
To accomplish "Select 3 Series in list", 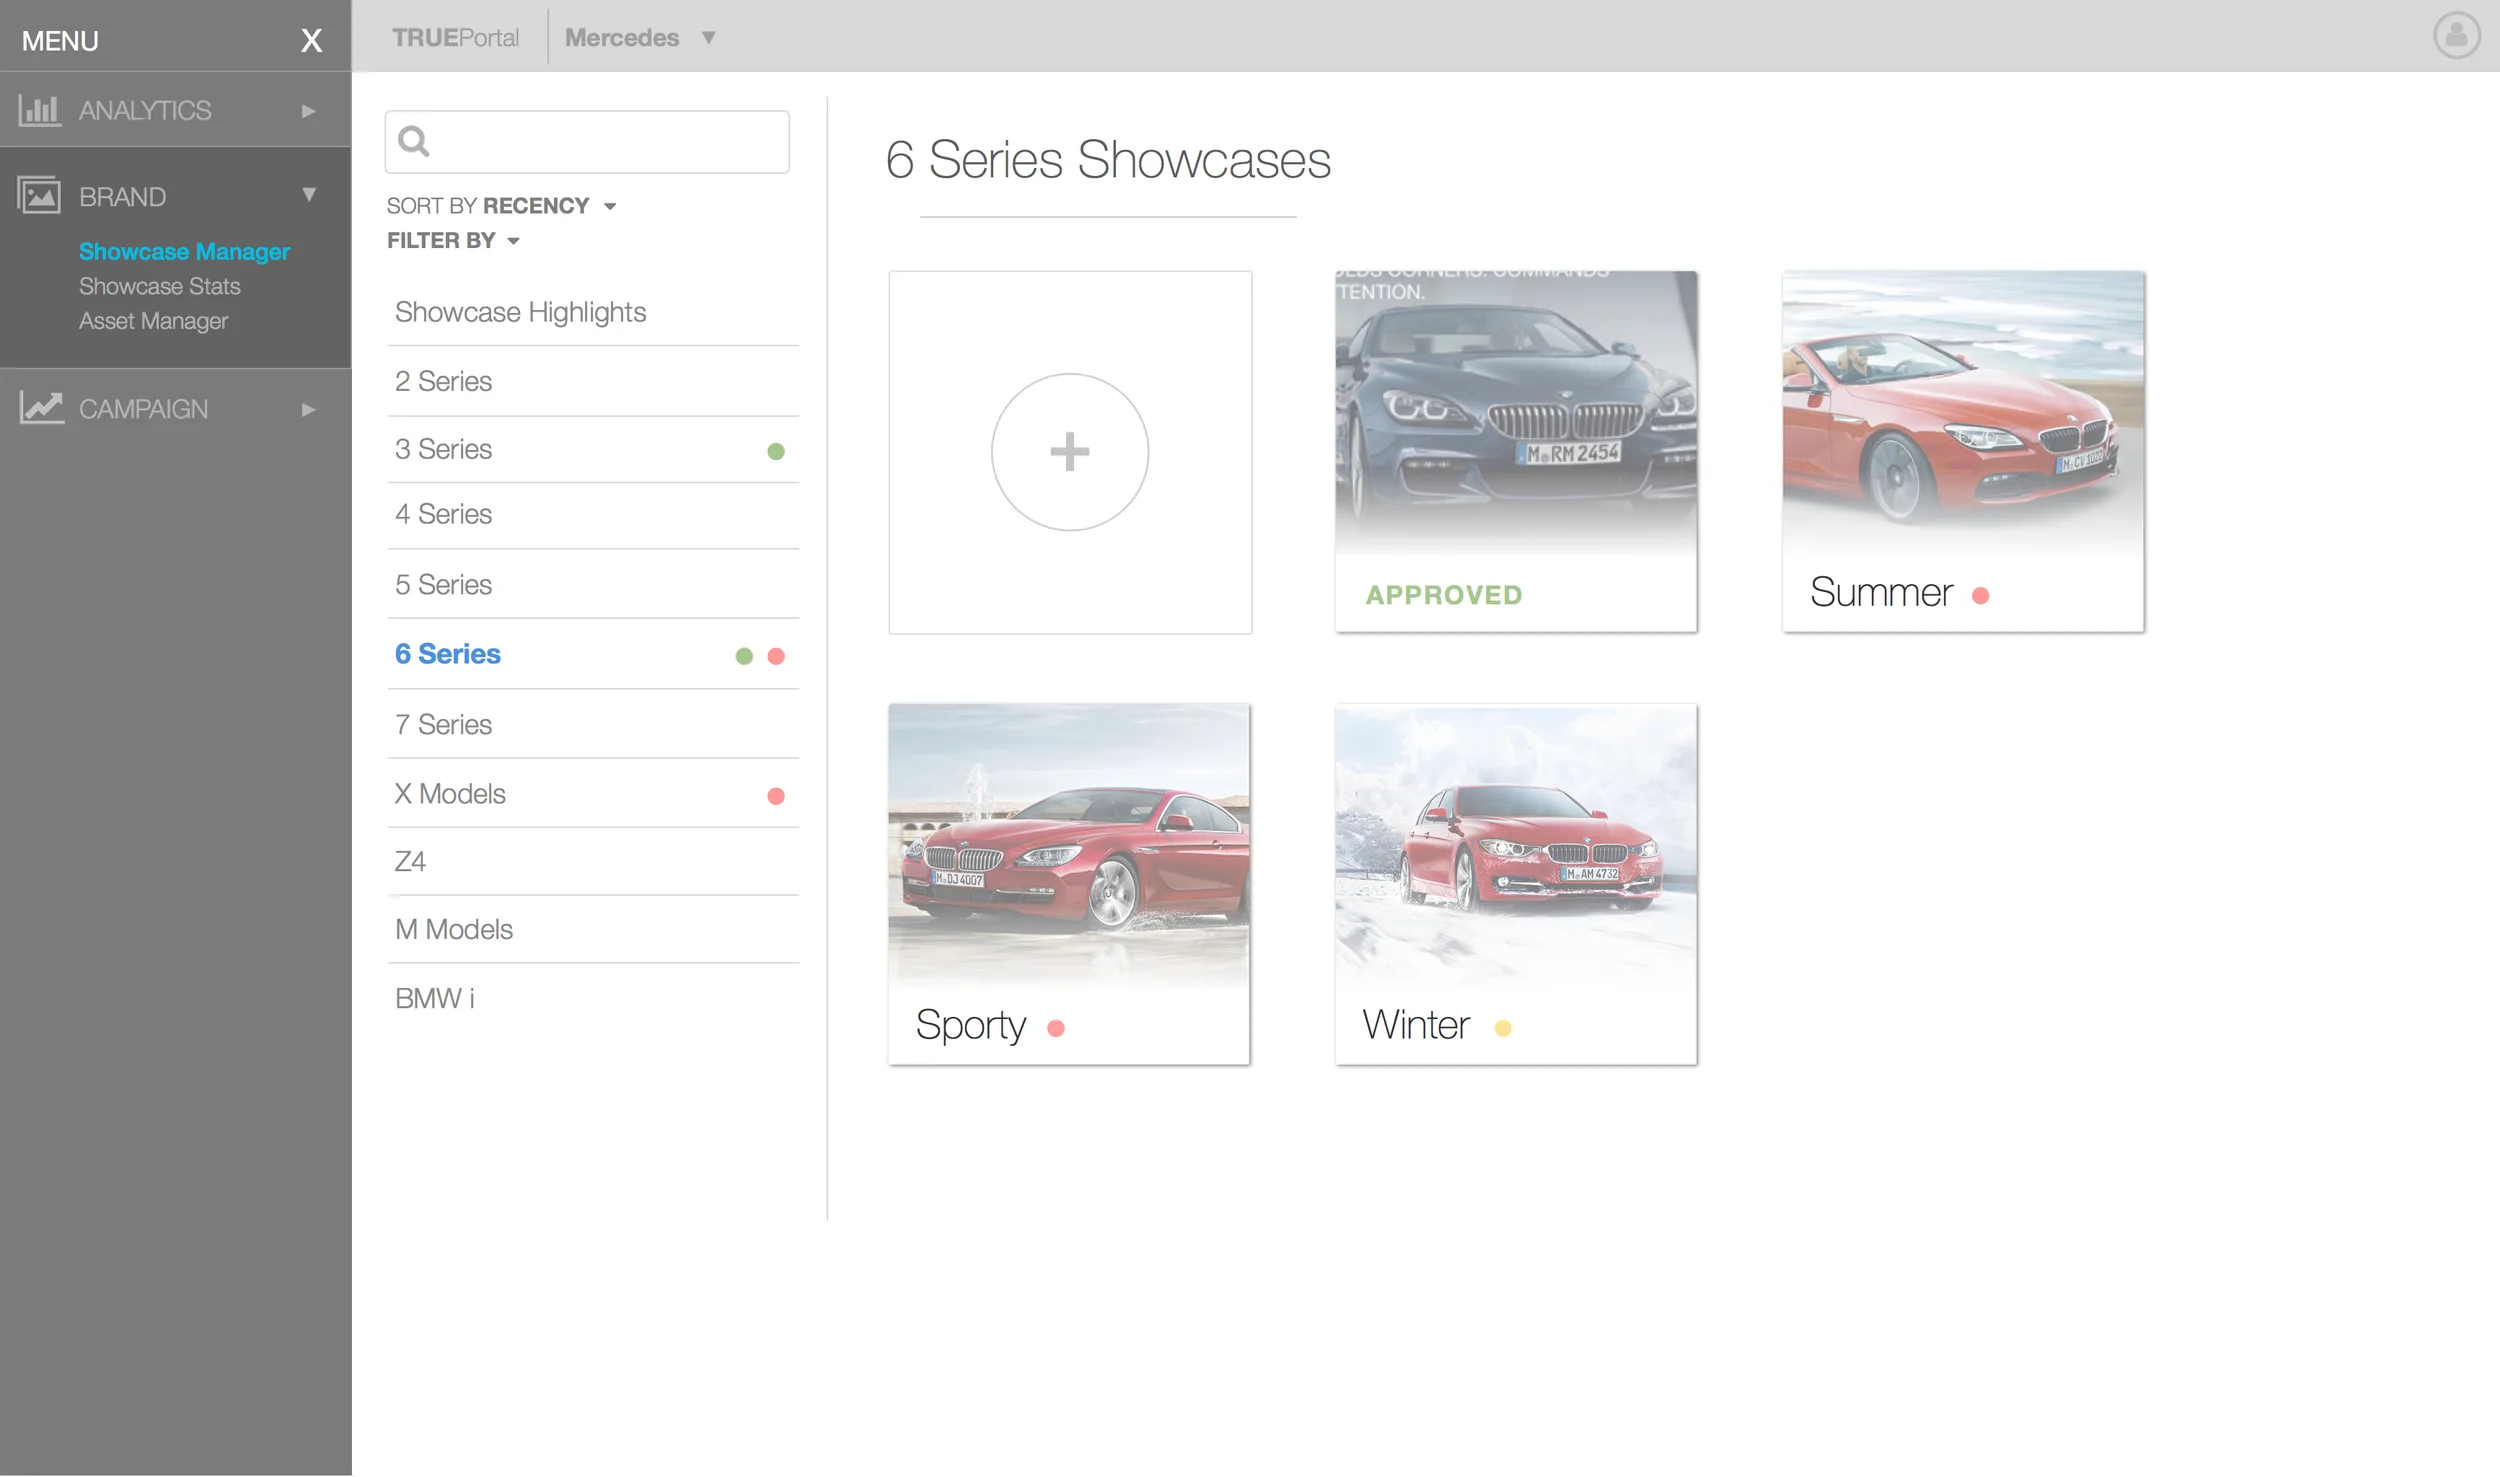I will pos(444,450).
